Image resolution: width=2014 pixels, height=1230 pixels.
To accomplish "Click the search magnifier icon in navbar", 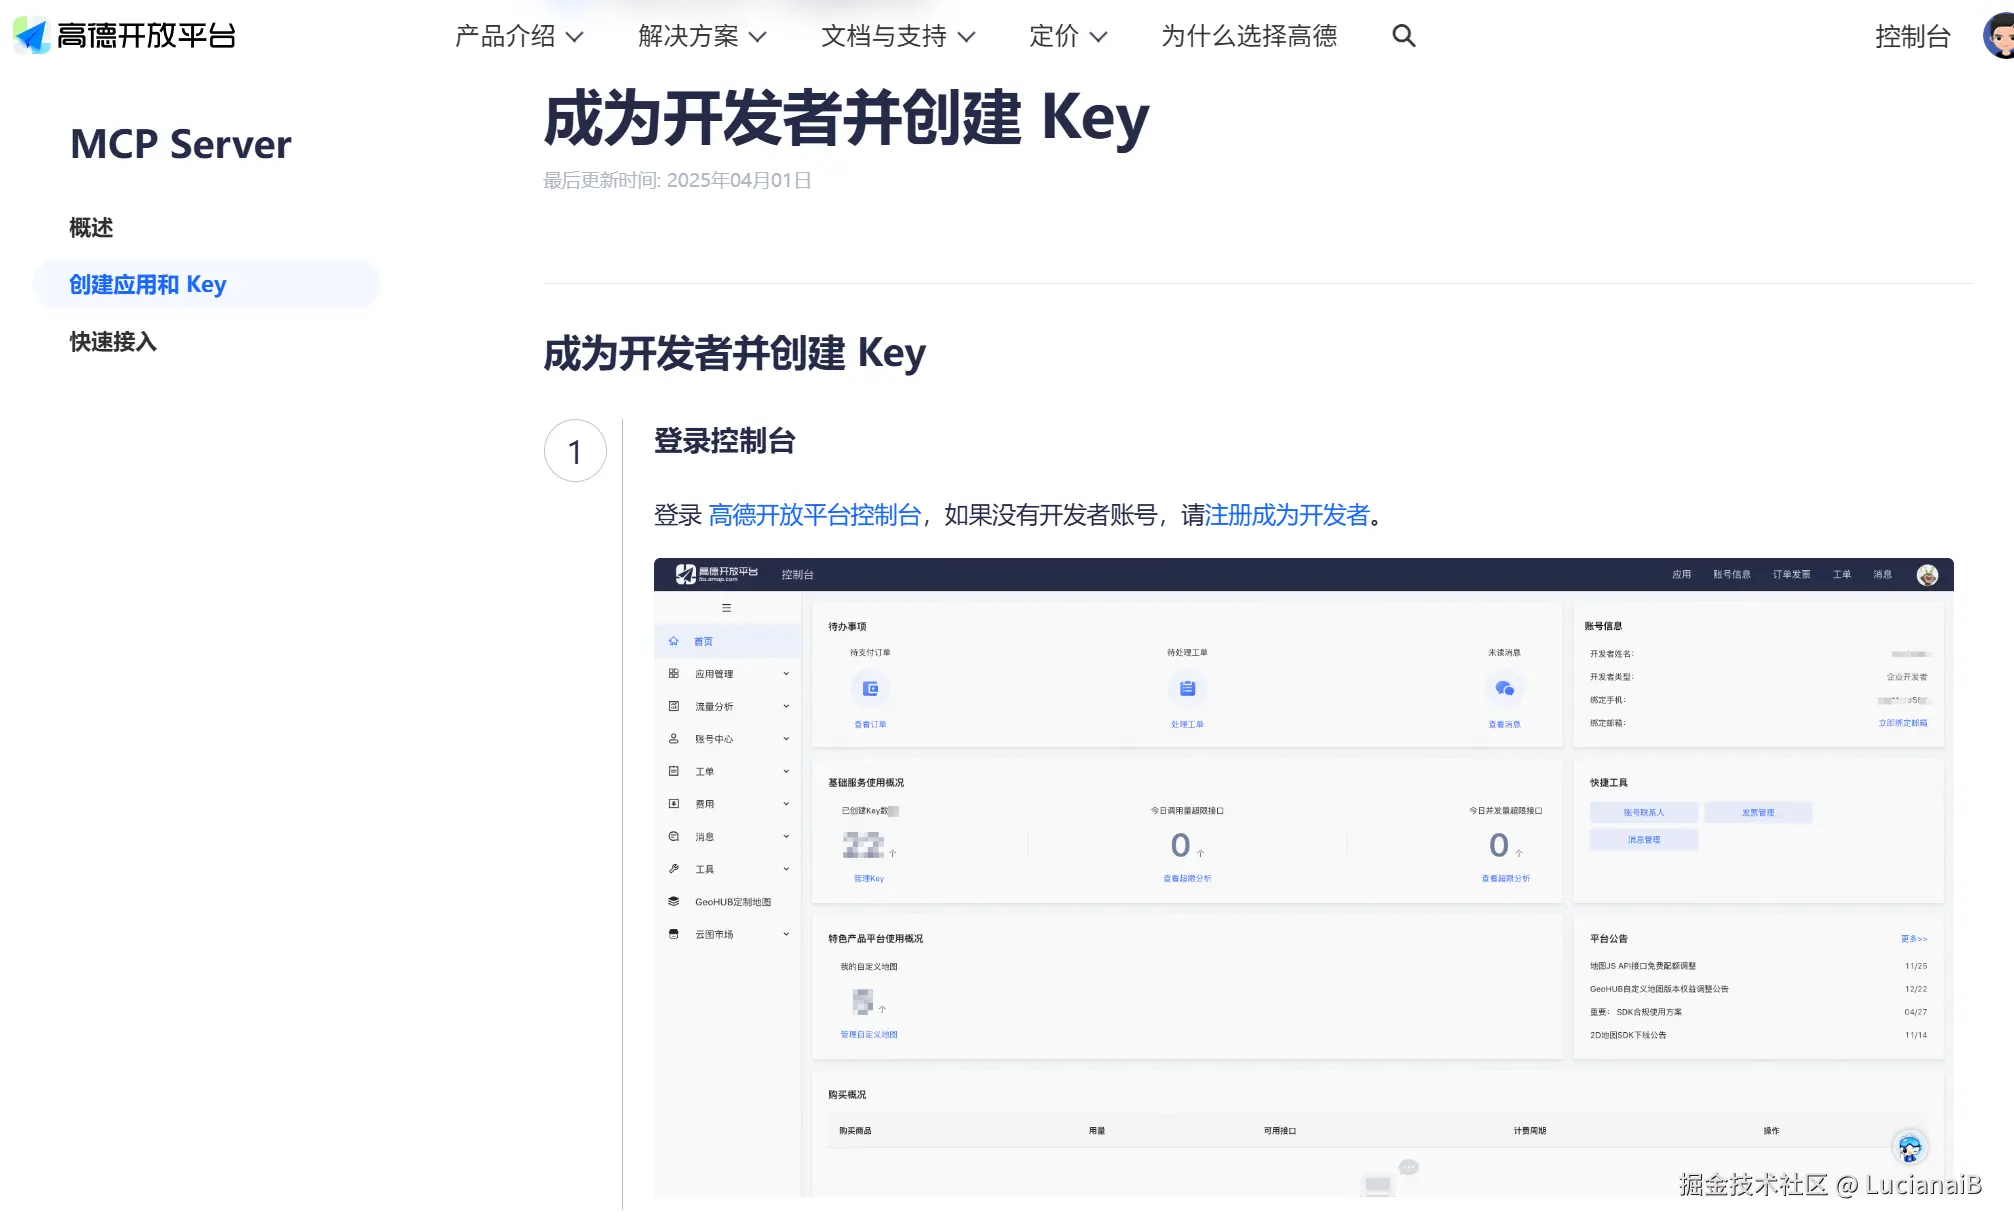I will (1403, 36).
